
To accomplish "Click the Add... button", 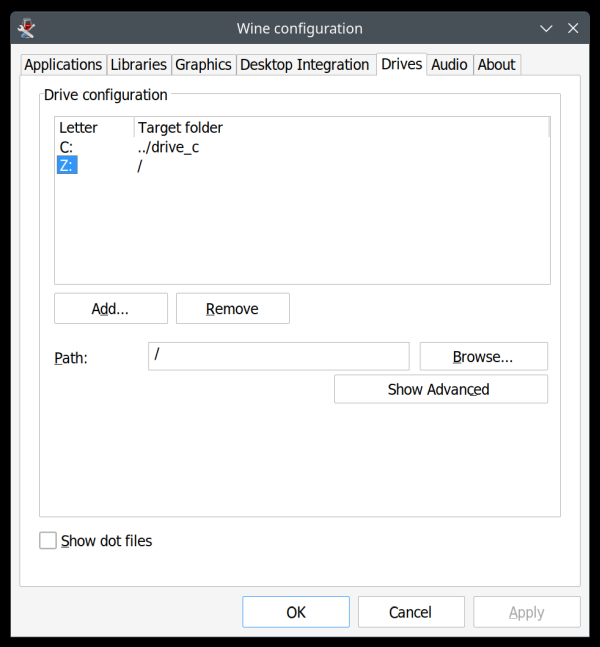I will point(111,308).
